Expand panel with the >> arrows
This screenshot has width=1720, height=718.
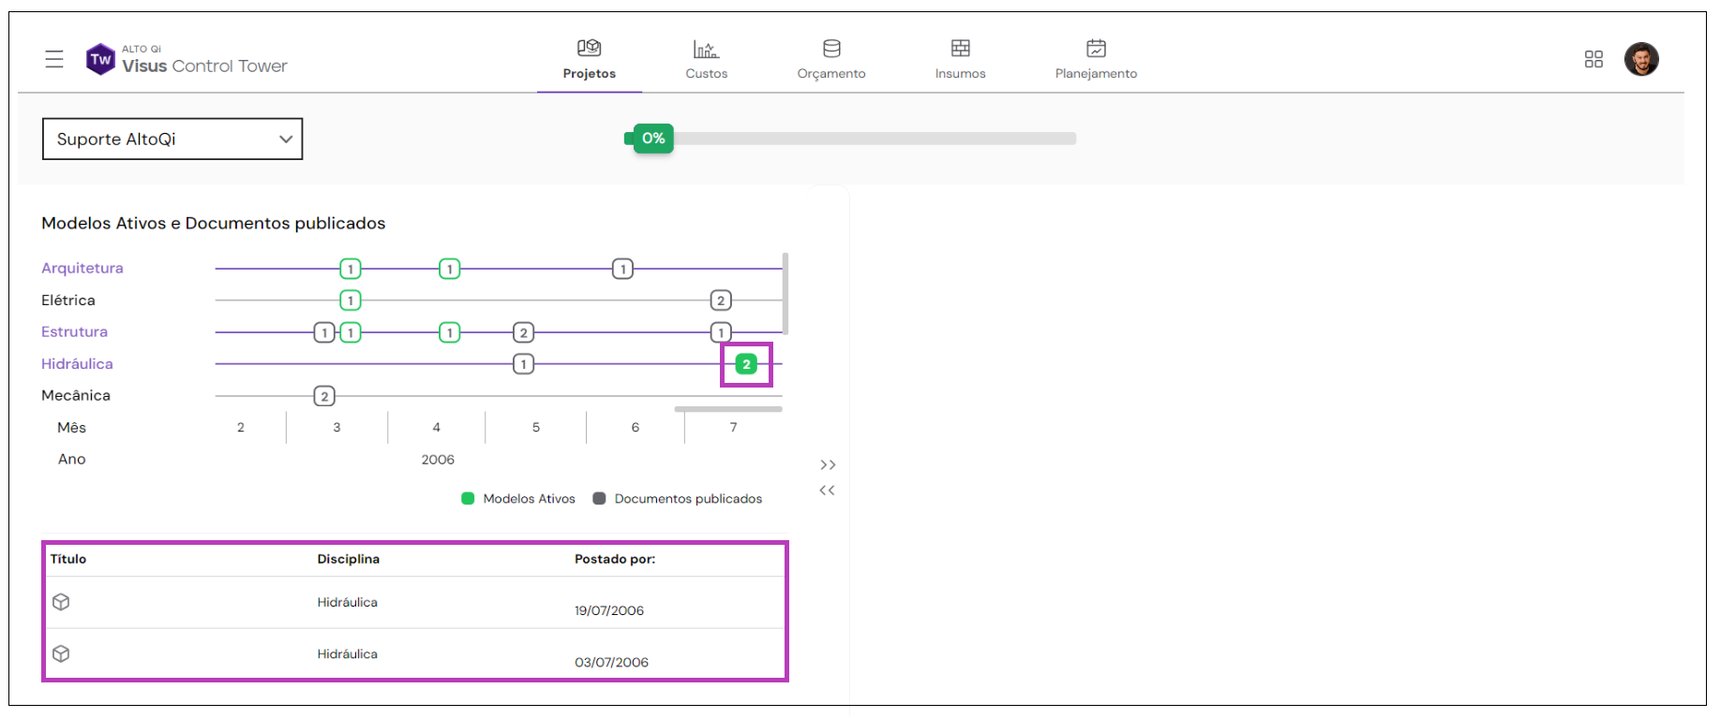click(827, 465)
